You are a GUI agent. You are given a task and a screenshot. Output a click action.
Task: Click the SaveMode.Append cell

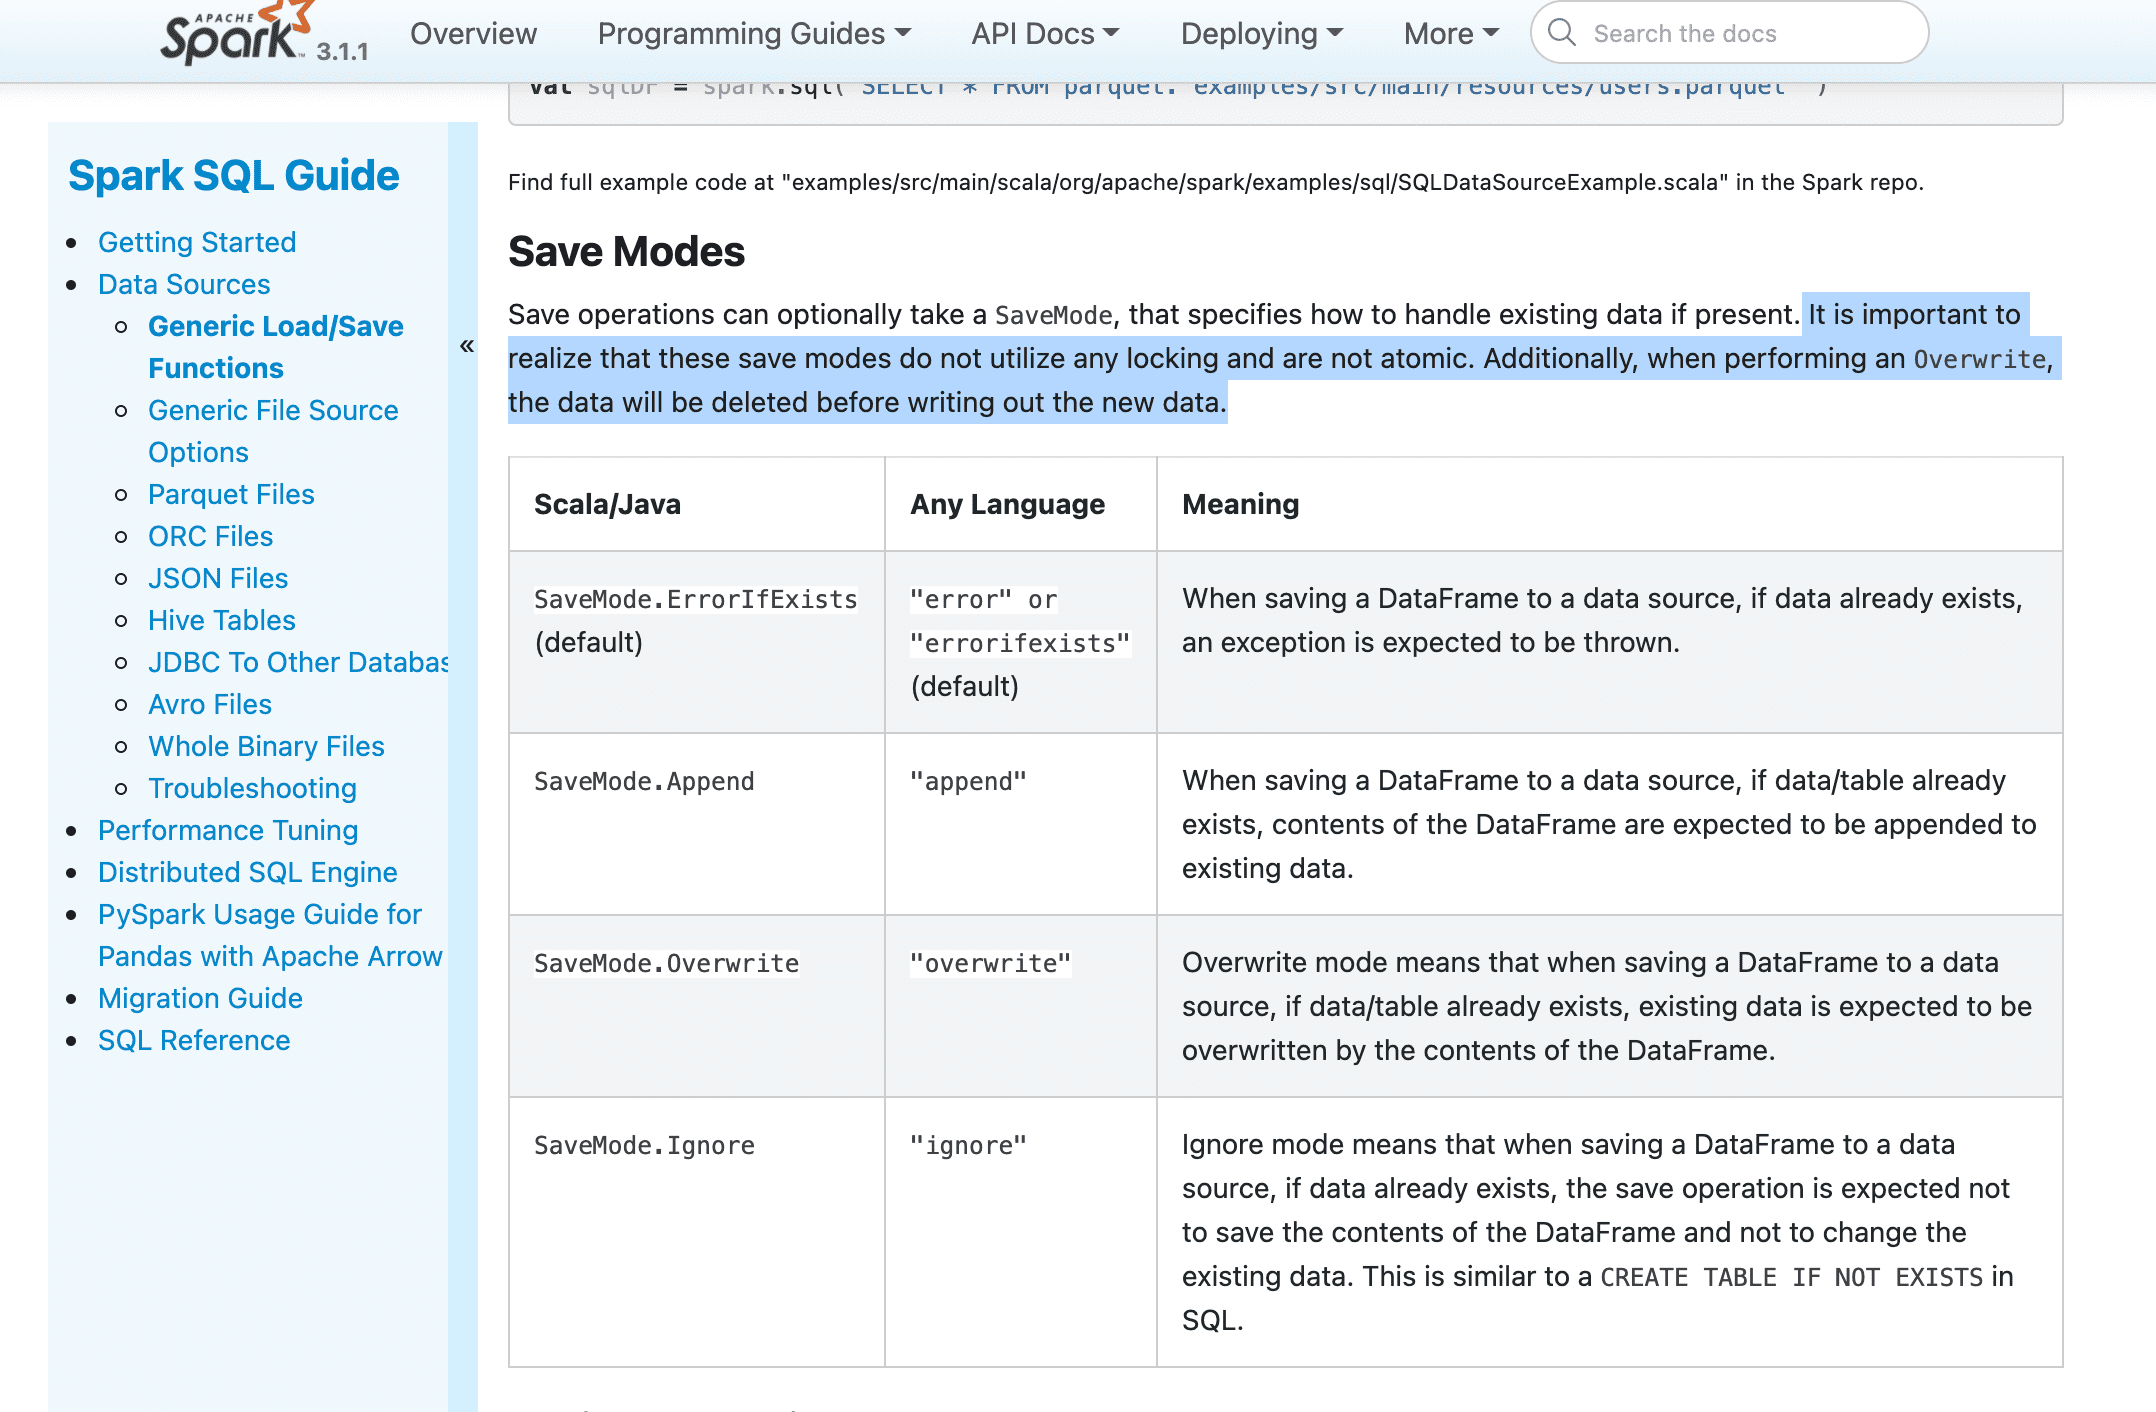click(x=696, y=824)
